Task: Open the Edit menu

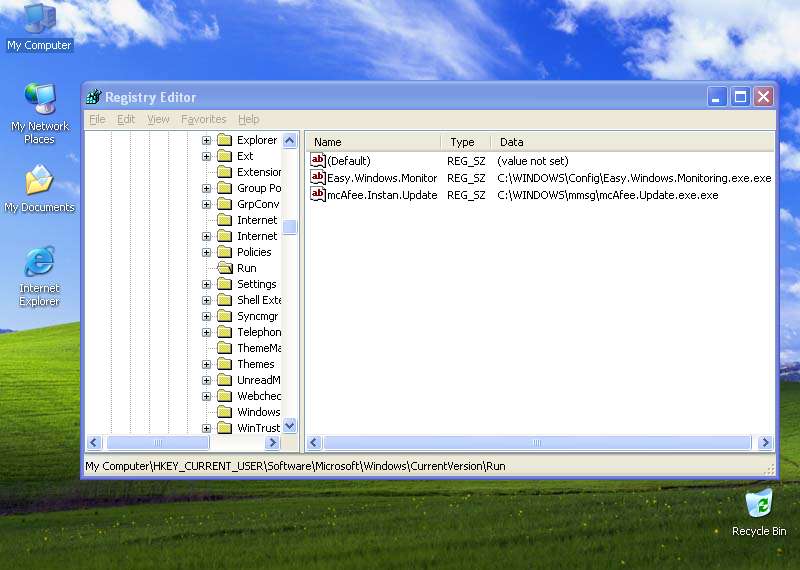Action: click(x=126, y=119)
